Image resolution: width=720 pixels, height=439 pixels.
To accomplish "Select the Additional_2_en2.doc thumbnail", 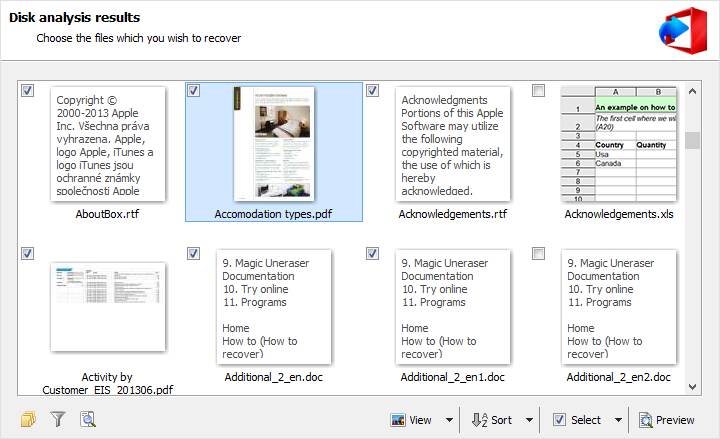I will click(x=619, y=307).
